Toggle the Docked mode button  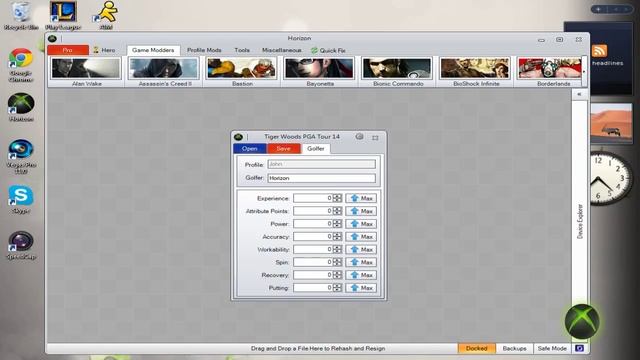click(x=476, y=348)
